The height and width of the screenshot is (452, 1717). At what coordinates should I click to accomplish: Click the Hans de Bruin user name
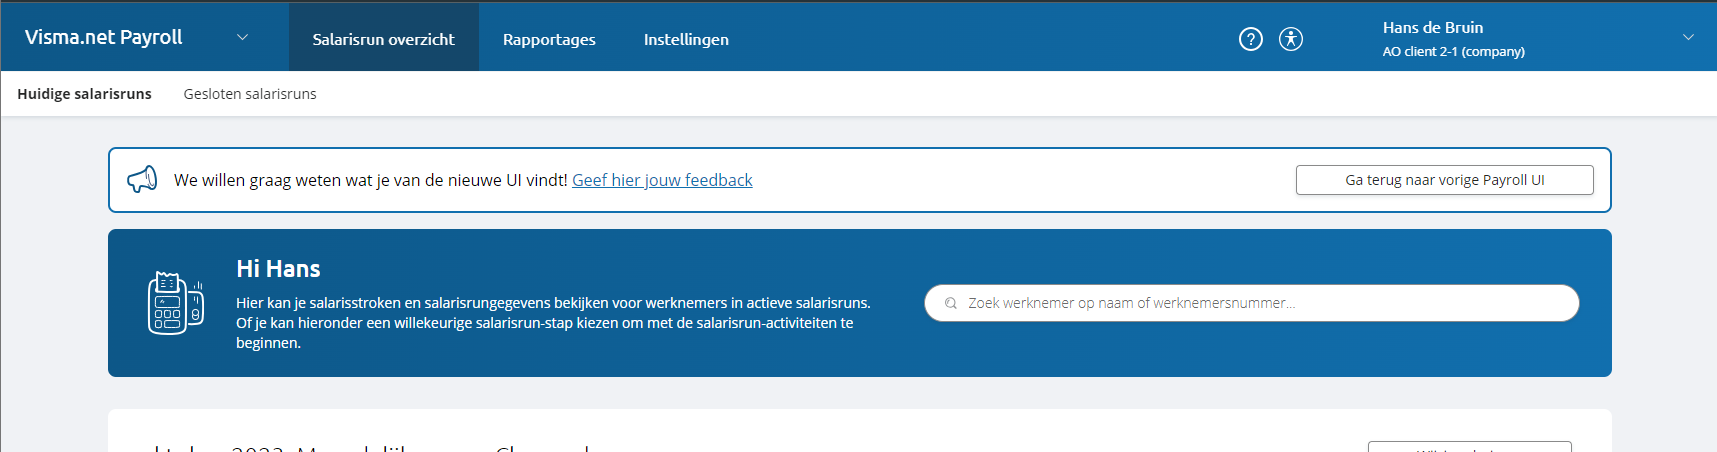point(1432,28)
